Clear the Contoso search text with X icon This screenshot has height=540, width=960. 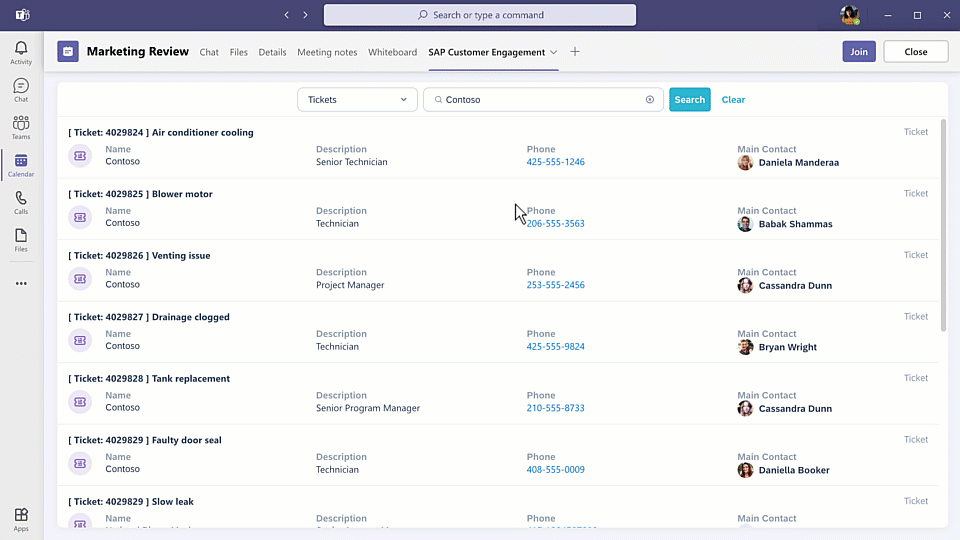coord(650,100)
